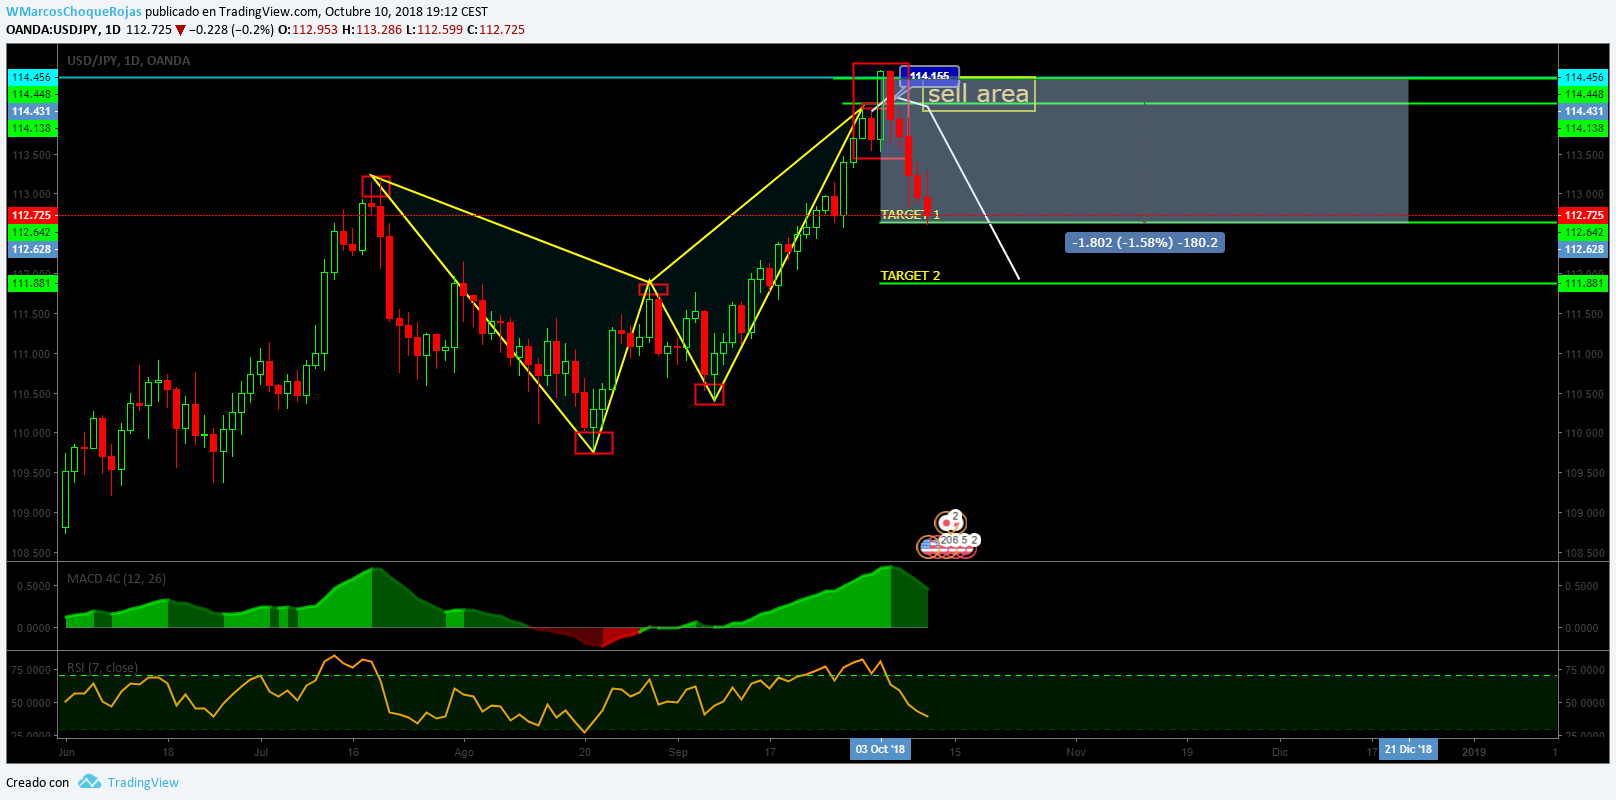
Task: Click the red 112.725 label on left axis
Action: click(32, 215)
